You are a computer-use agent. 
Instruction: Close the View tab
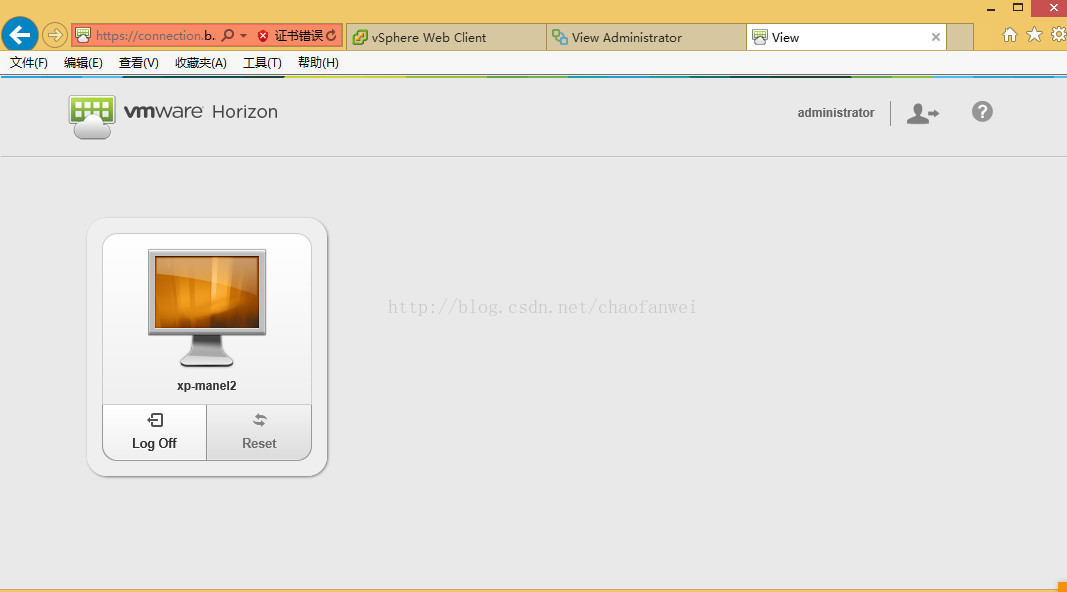pyautogui.click(x=936, y=37)
